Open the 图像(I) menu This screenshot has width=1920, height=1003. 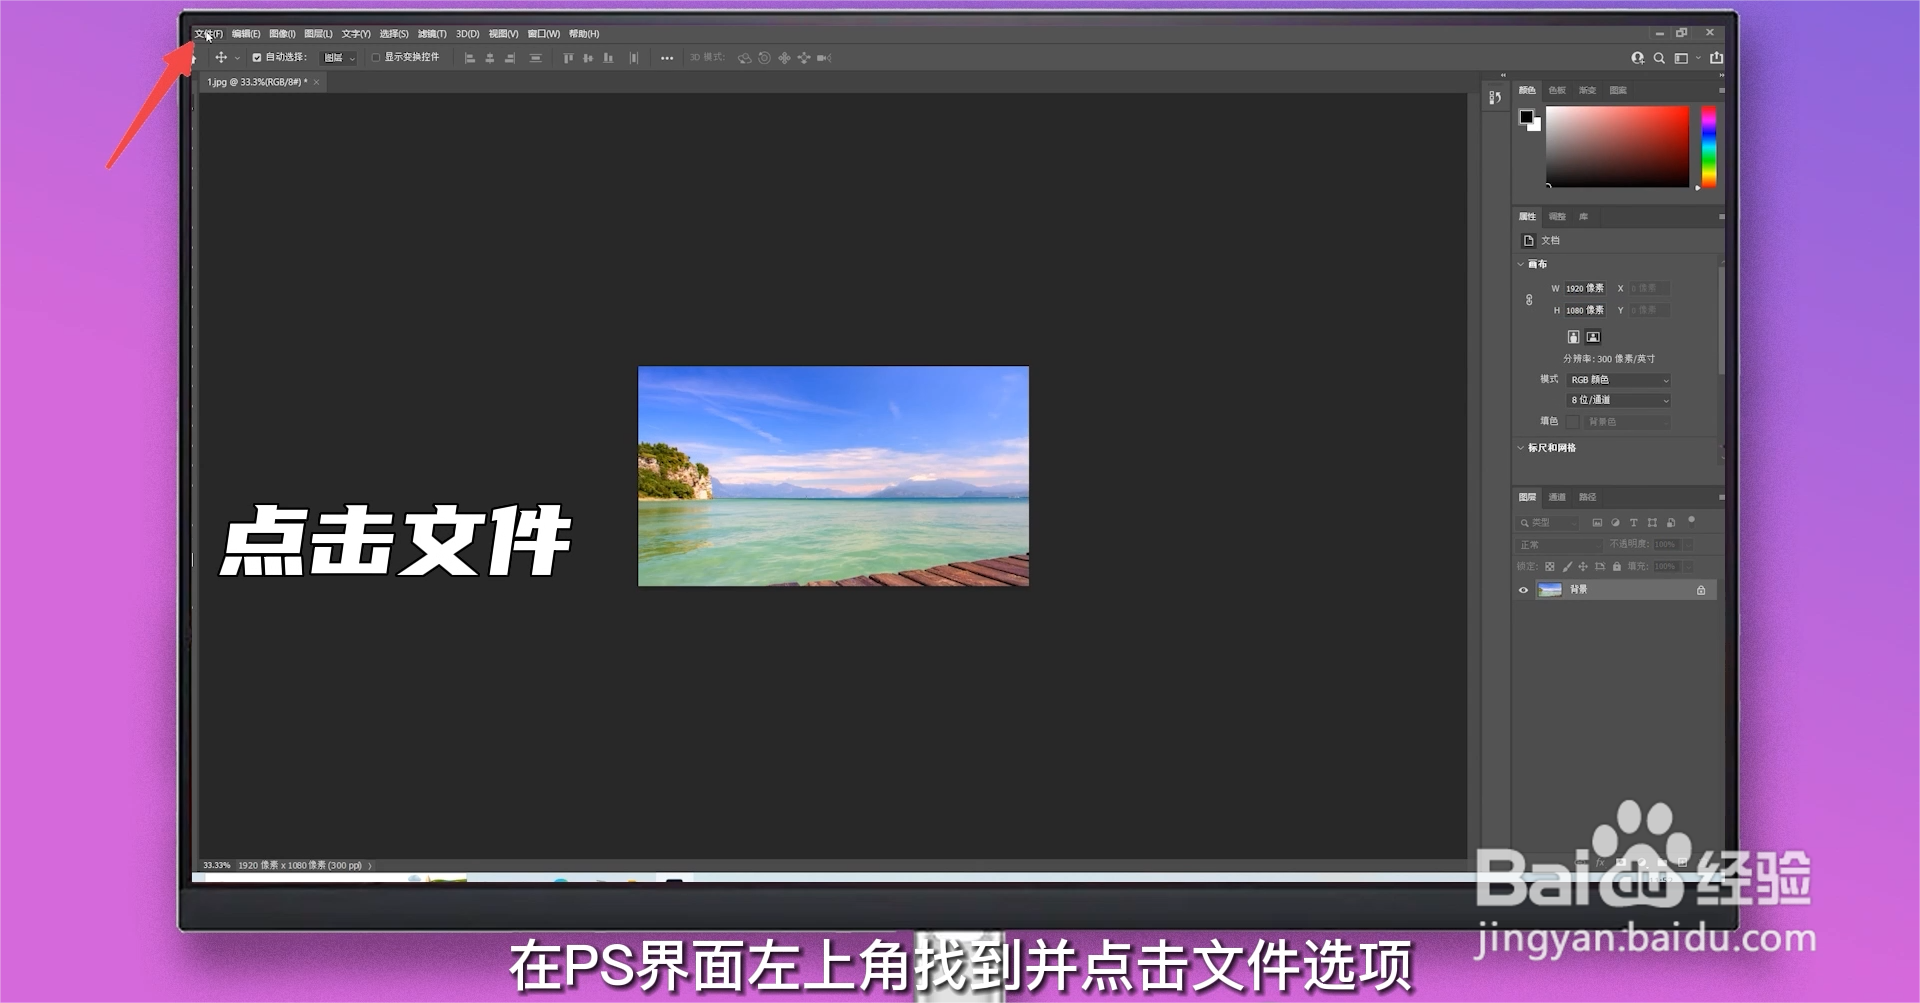pyautogui.click(x=282, y=34)
